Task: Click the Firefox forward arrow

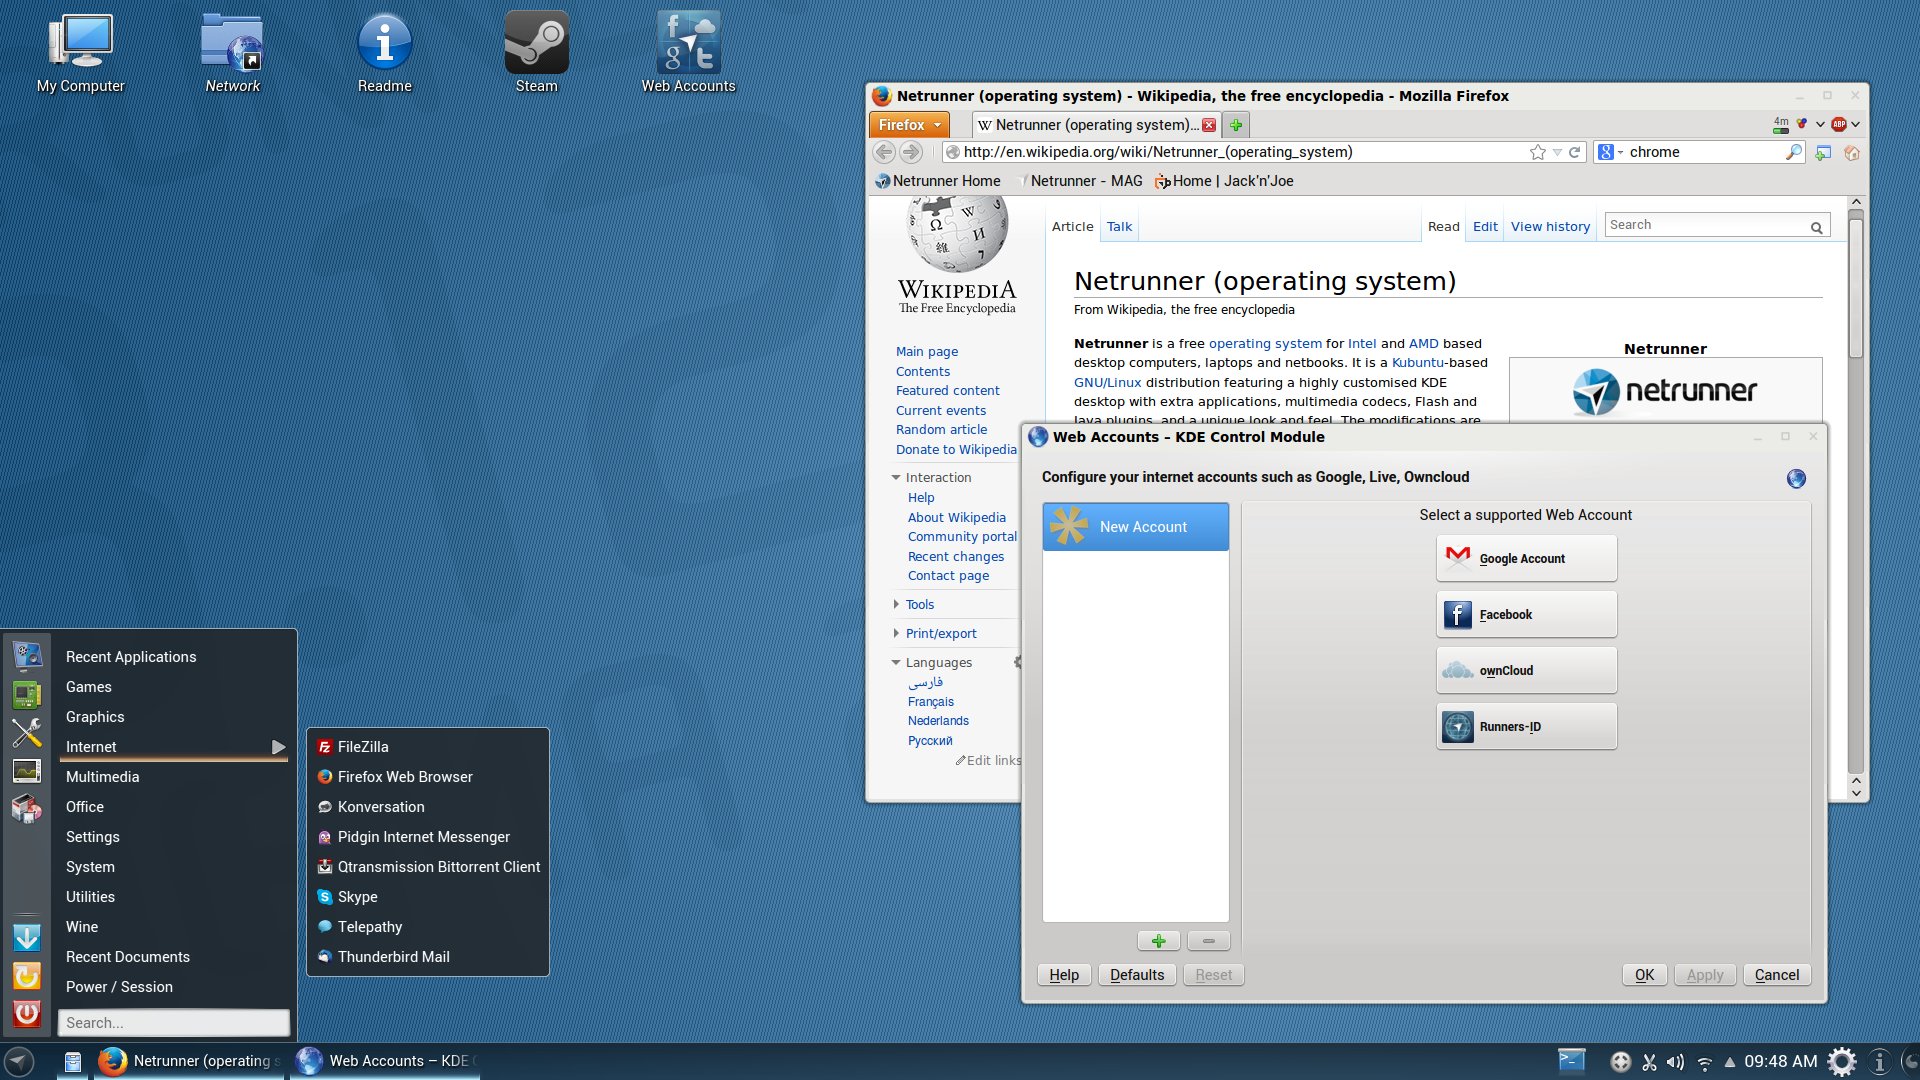Action: 910,152
